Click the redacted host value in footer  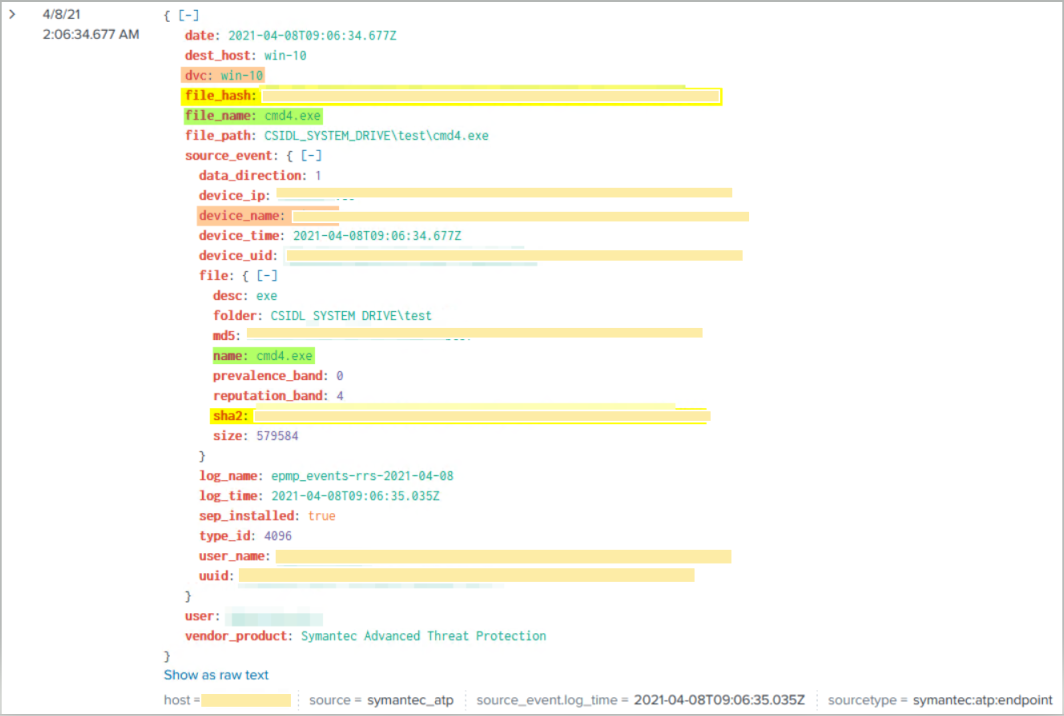tap(246, 700)
